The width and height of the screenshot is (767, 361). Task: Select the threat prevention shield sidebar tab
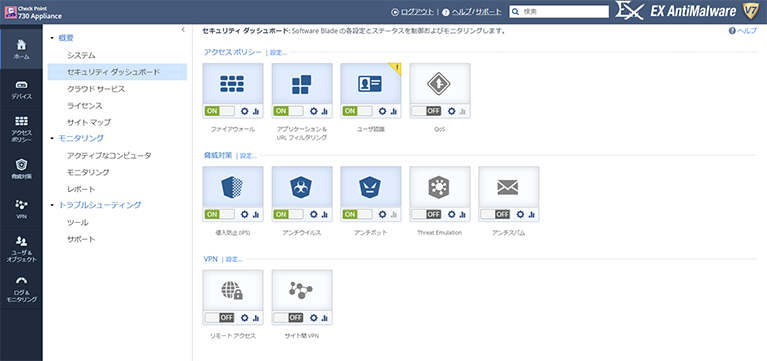pyautogui.click(x=21, y=169)
